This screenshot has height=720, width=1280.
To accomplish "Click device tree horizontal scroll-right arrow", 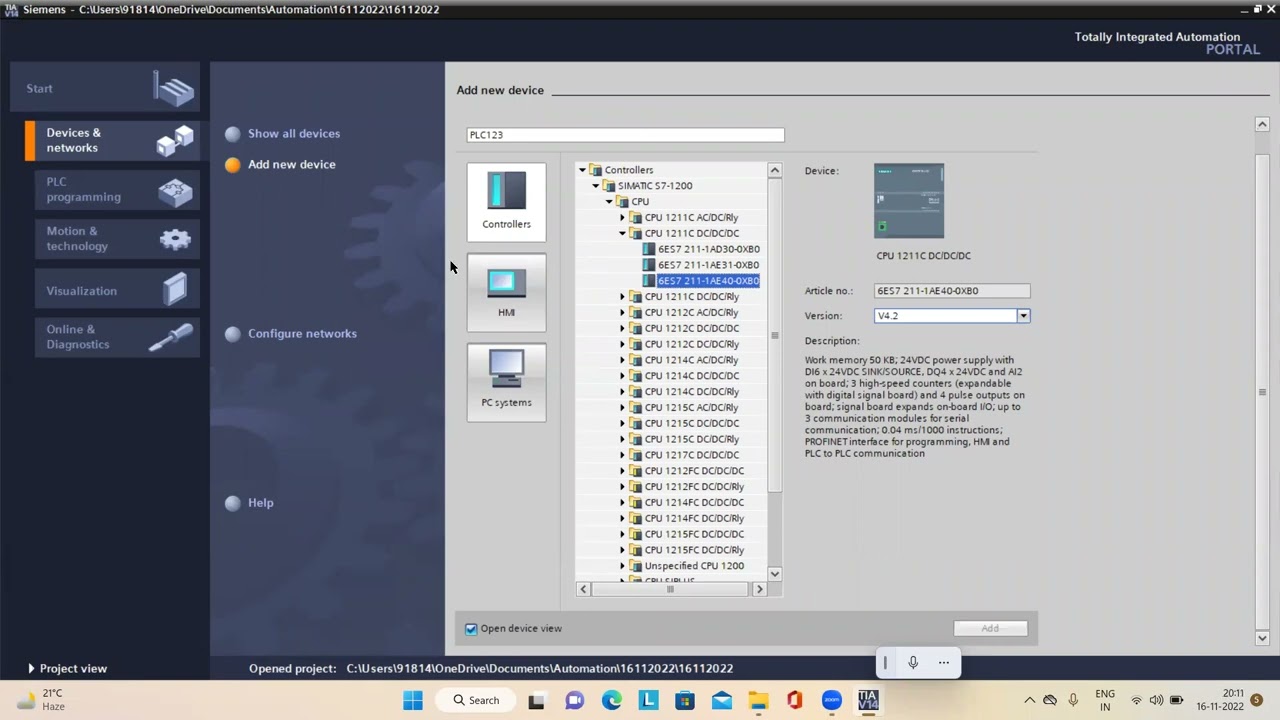I will 759,589.
